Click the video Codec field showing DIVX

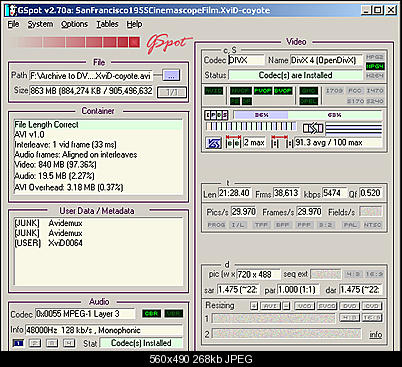(246, 60)
